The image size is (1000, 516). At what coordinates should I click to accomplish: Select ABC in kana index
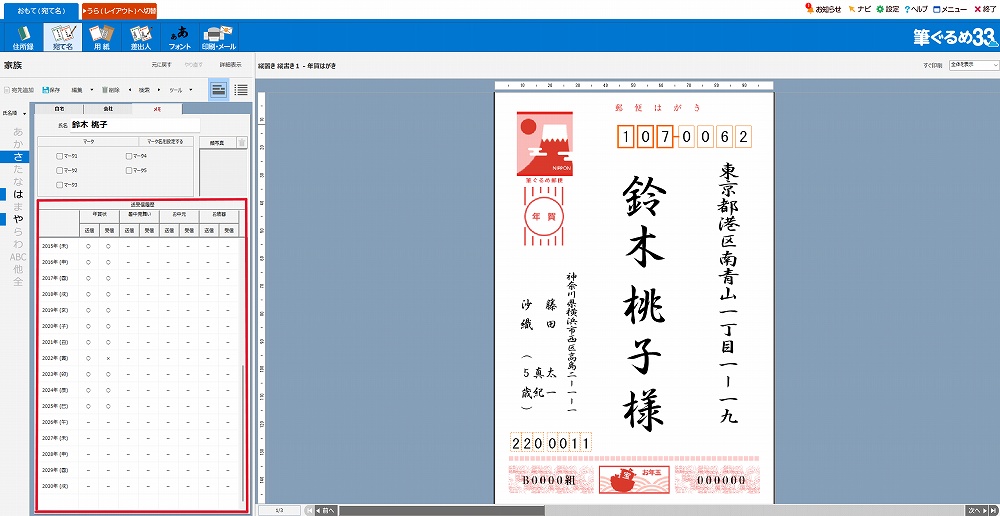[x=18, y=256]
